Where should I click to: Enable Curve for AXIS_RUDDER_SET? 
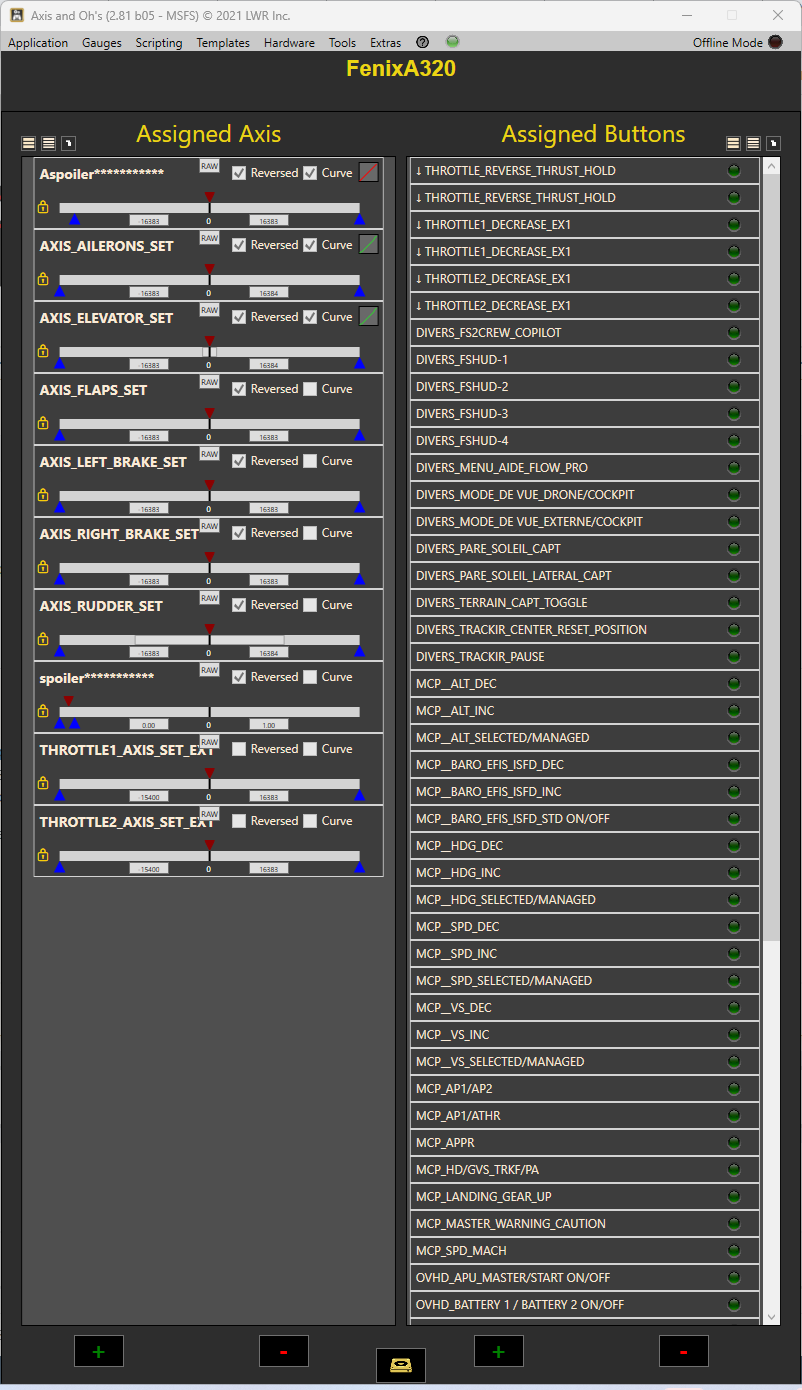tap(310, 604)
